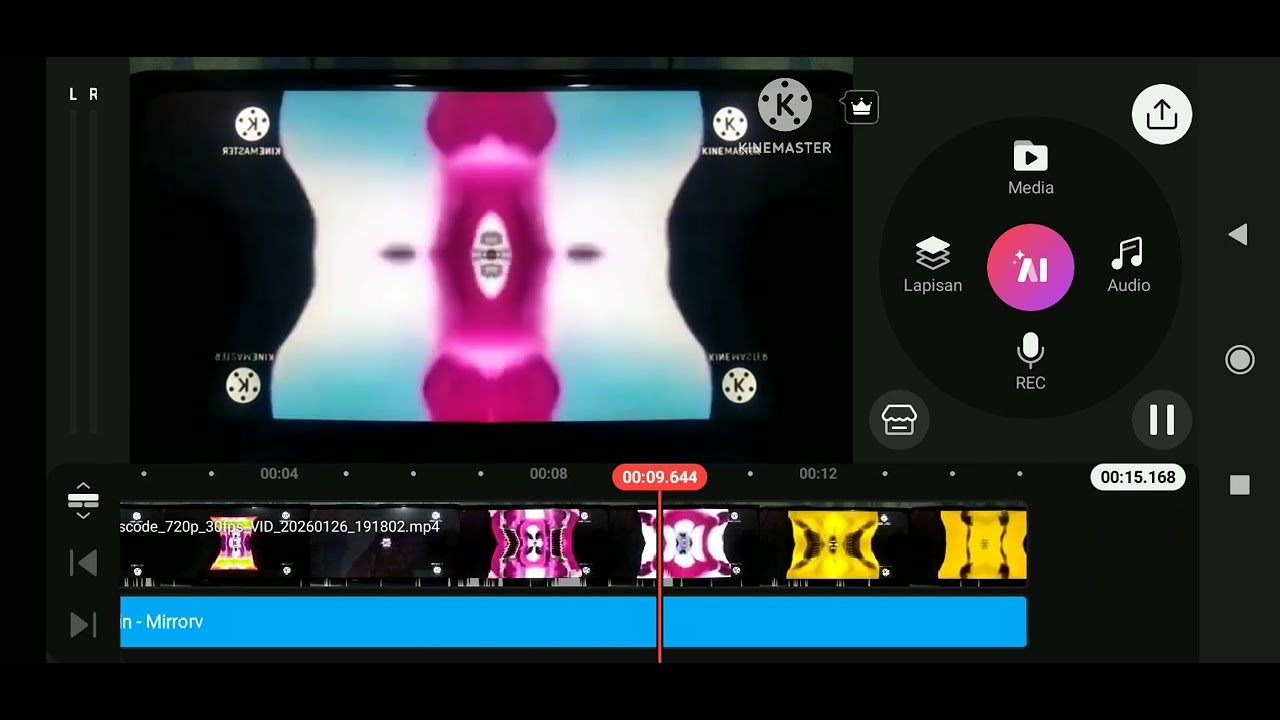1280x720 pixels.
Task: Open the Media browser
Action: (1031, 168)
